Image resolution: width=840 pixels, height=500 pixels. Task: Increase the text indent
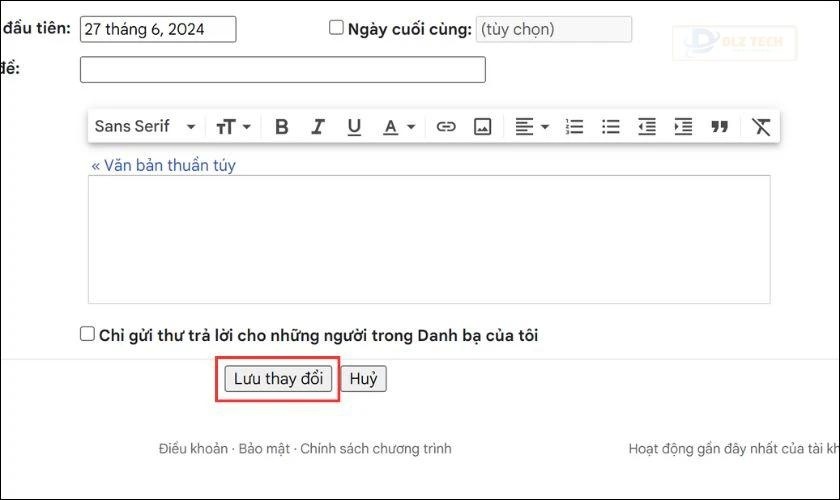pos(683,127)
